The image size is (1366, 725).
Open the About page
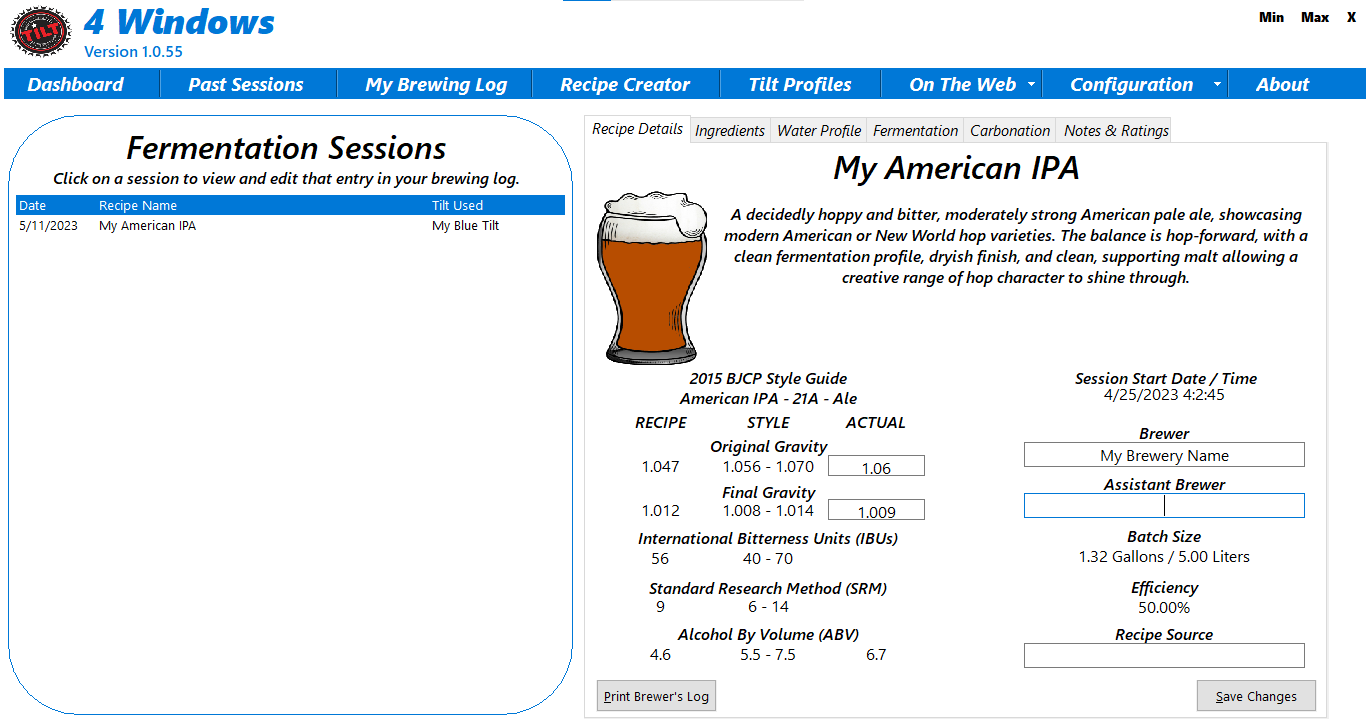tap(1282, 84)
